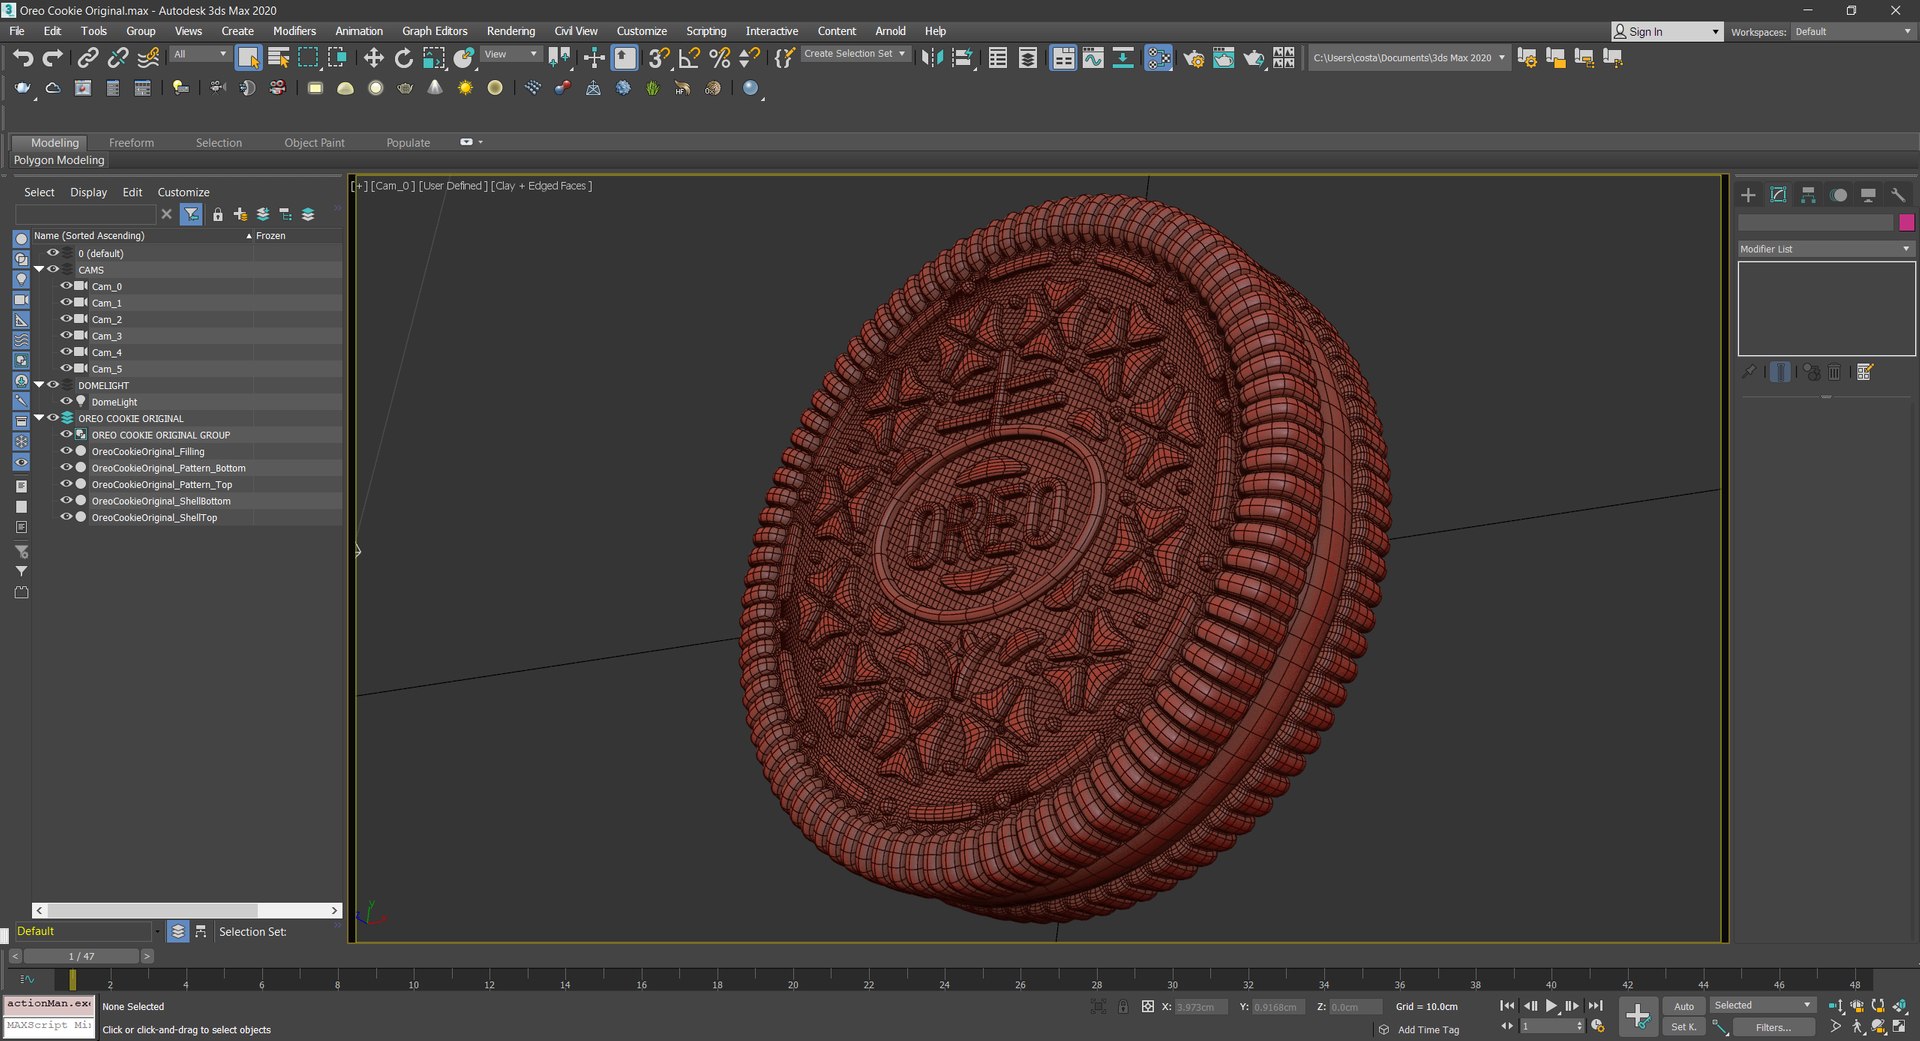1920x1041 pixels.
Task: Toggle visibility of 0 (default) layer
Action: pyautogui.click(x=53, y=253)
